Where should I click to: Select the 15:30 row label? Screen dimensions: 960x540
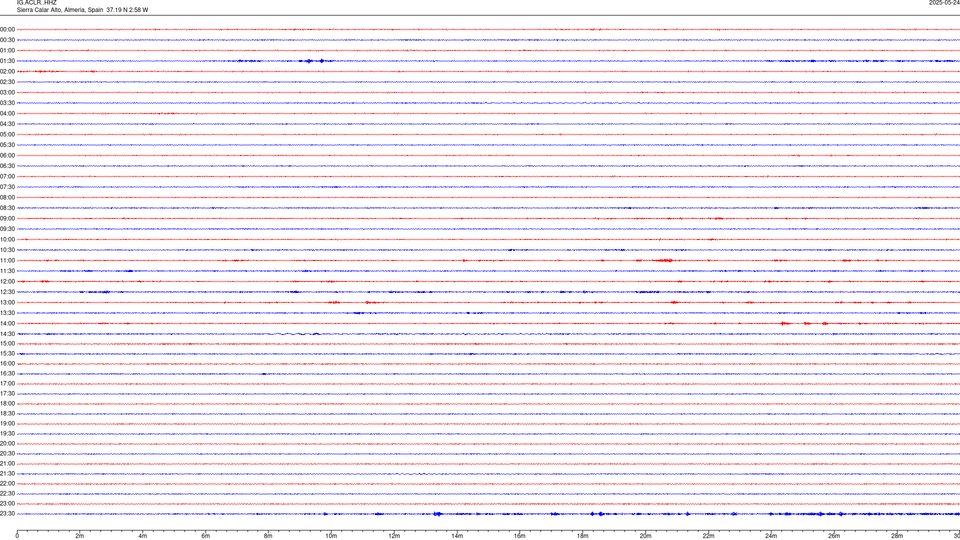[7, 353]
